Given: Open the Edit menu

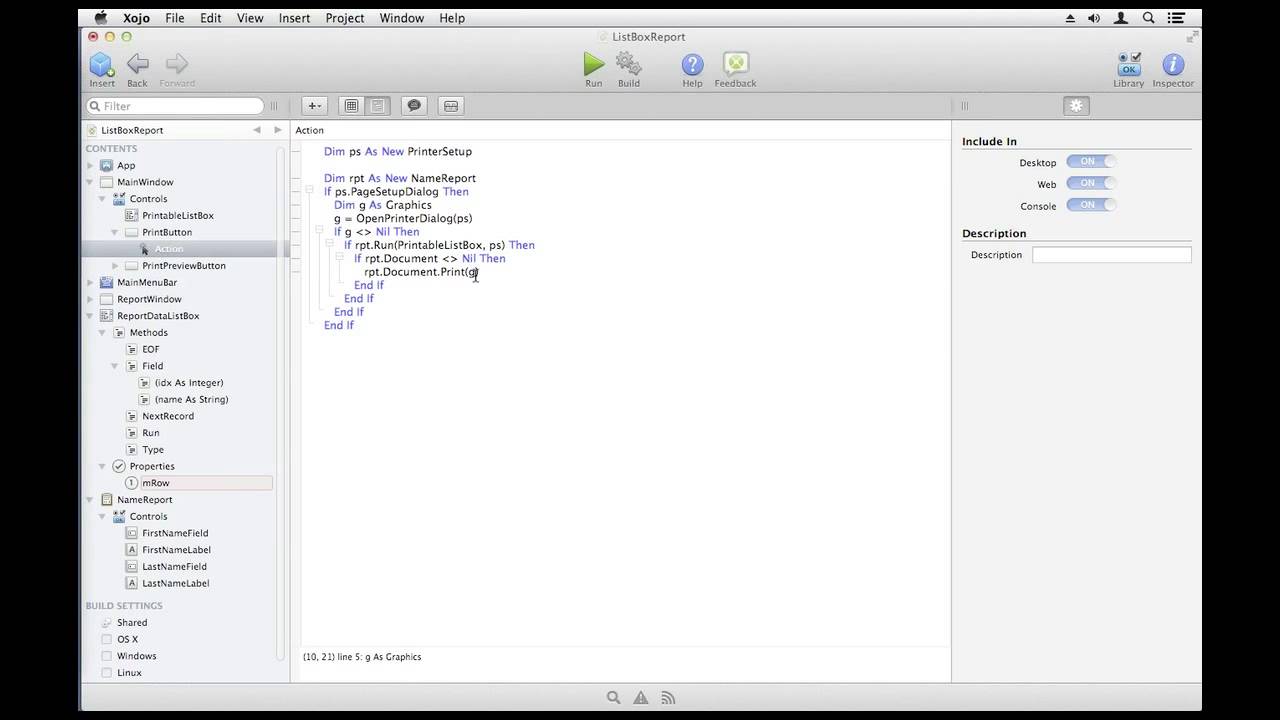Looking at the screenshot, I should pyautogui.click(x=211, y=18).
